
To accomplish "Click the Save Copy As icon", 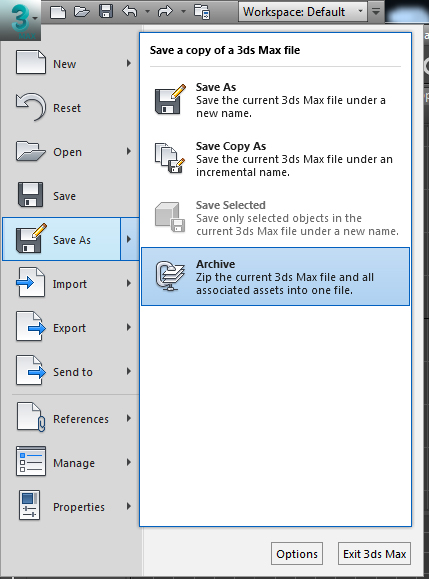I will pos(170,158).
